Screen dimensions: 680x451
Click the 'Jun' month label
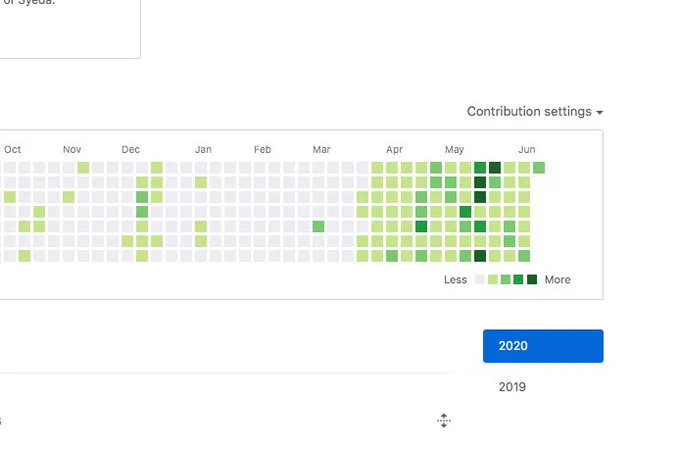coord(527,150)
